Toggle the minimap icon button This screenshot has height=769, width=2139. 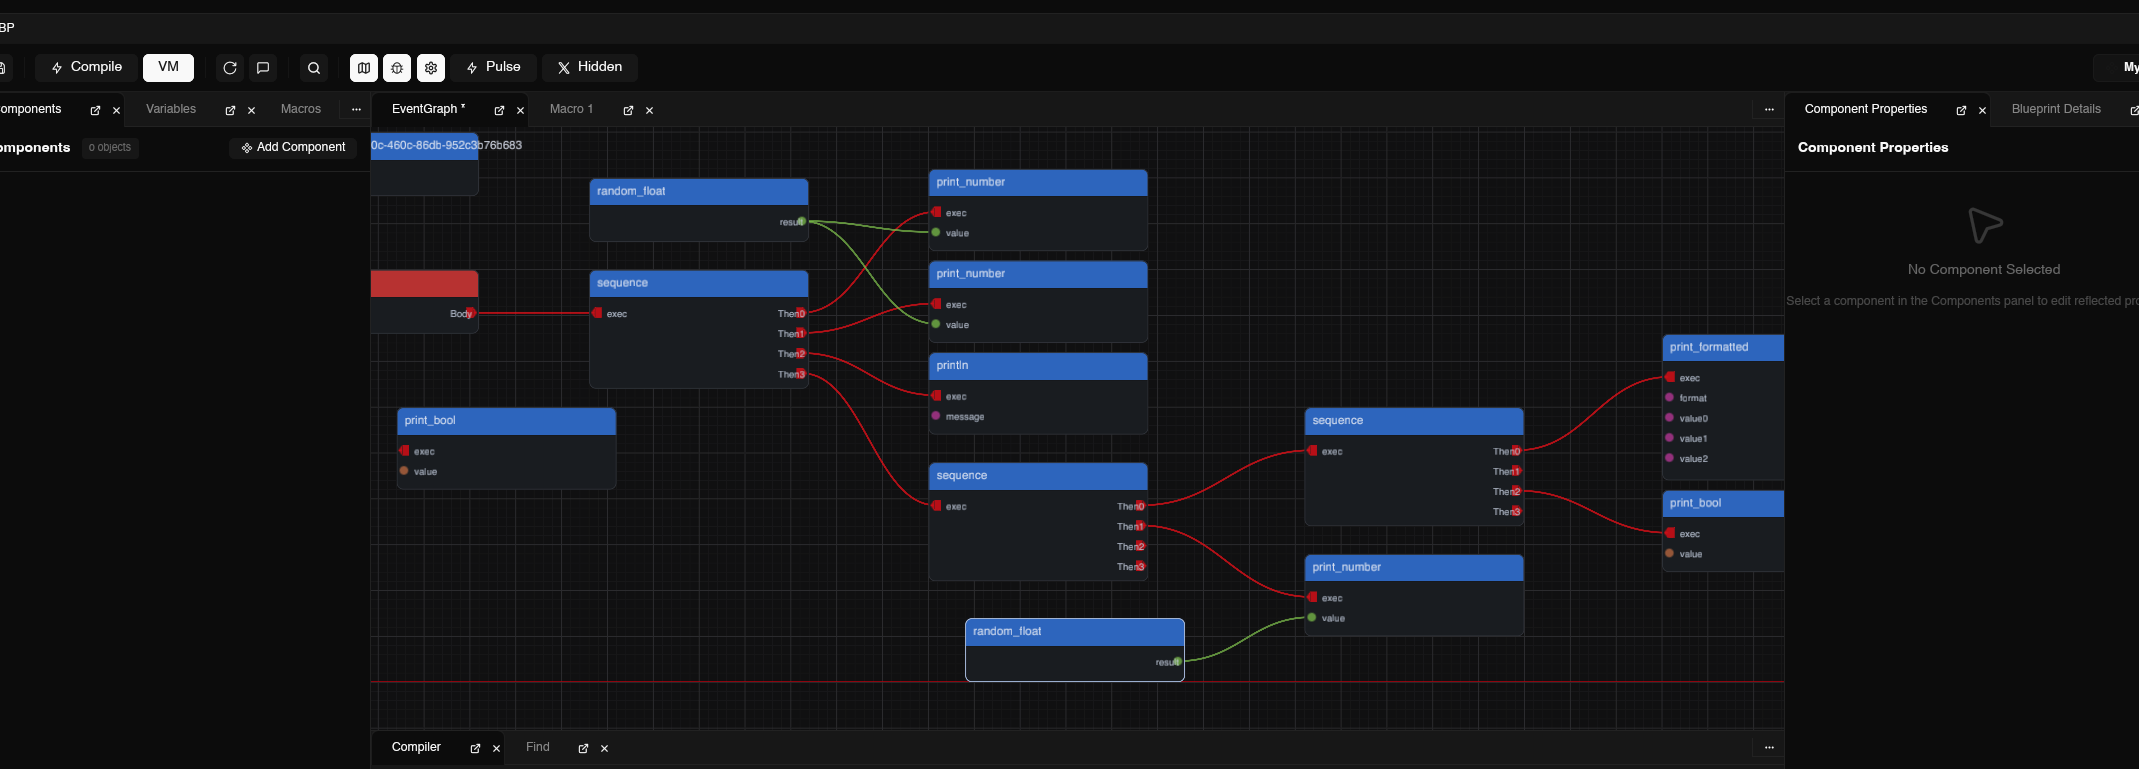pos(364,68)
